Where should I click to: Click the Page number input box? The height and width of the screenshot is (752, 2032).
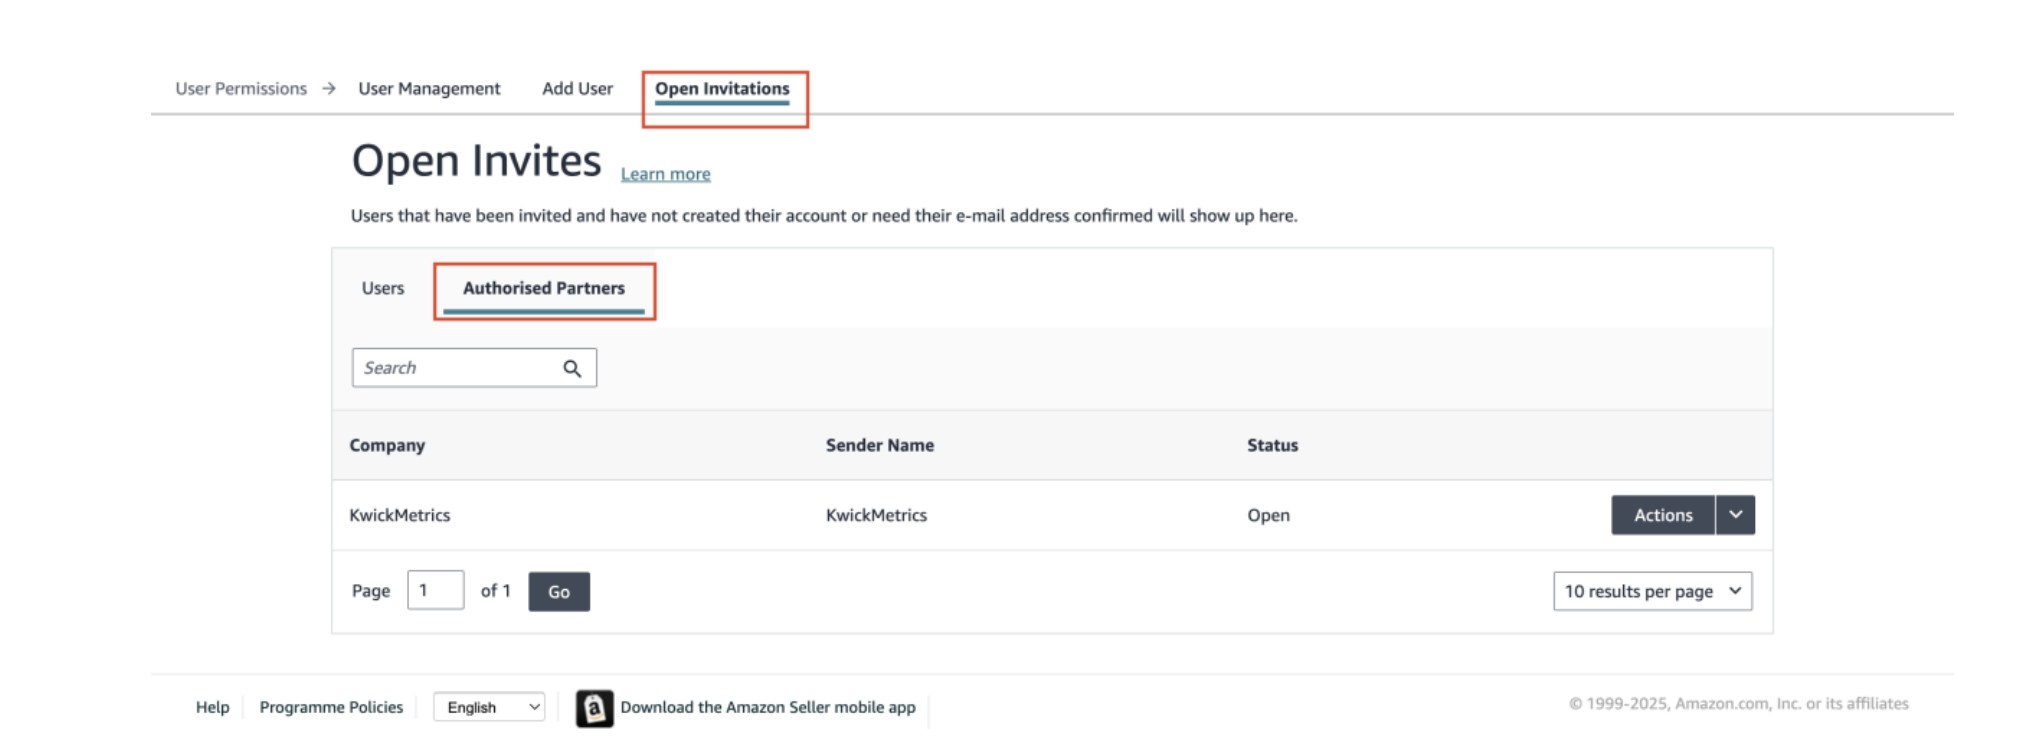tap(435, 590)
